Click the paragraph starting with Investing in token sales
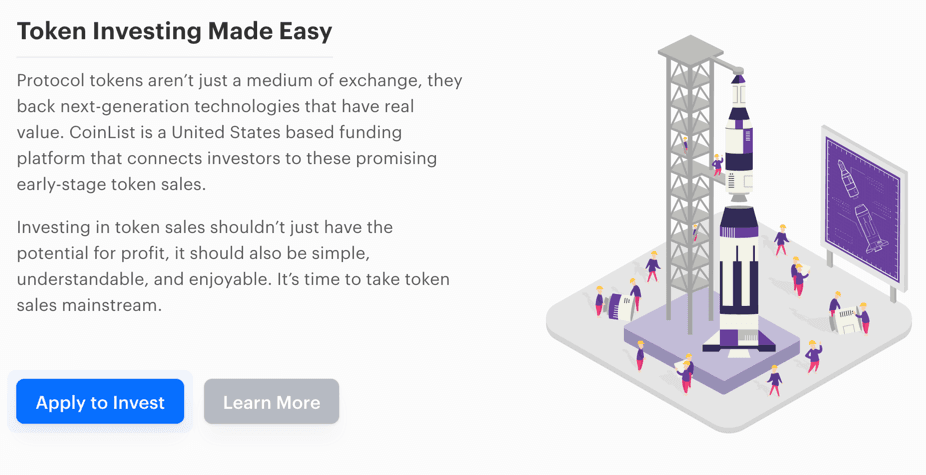926x475 pixels. 233,266
